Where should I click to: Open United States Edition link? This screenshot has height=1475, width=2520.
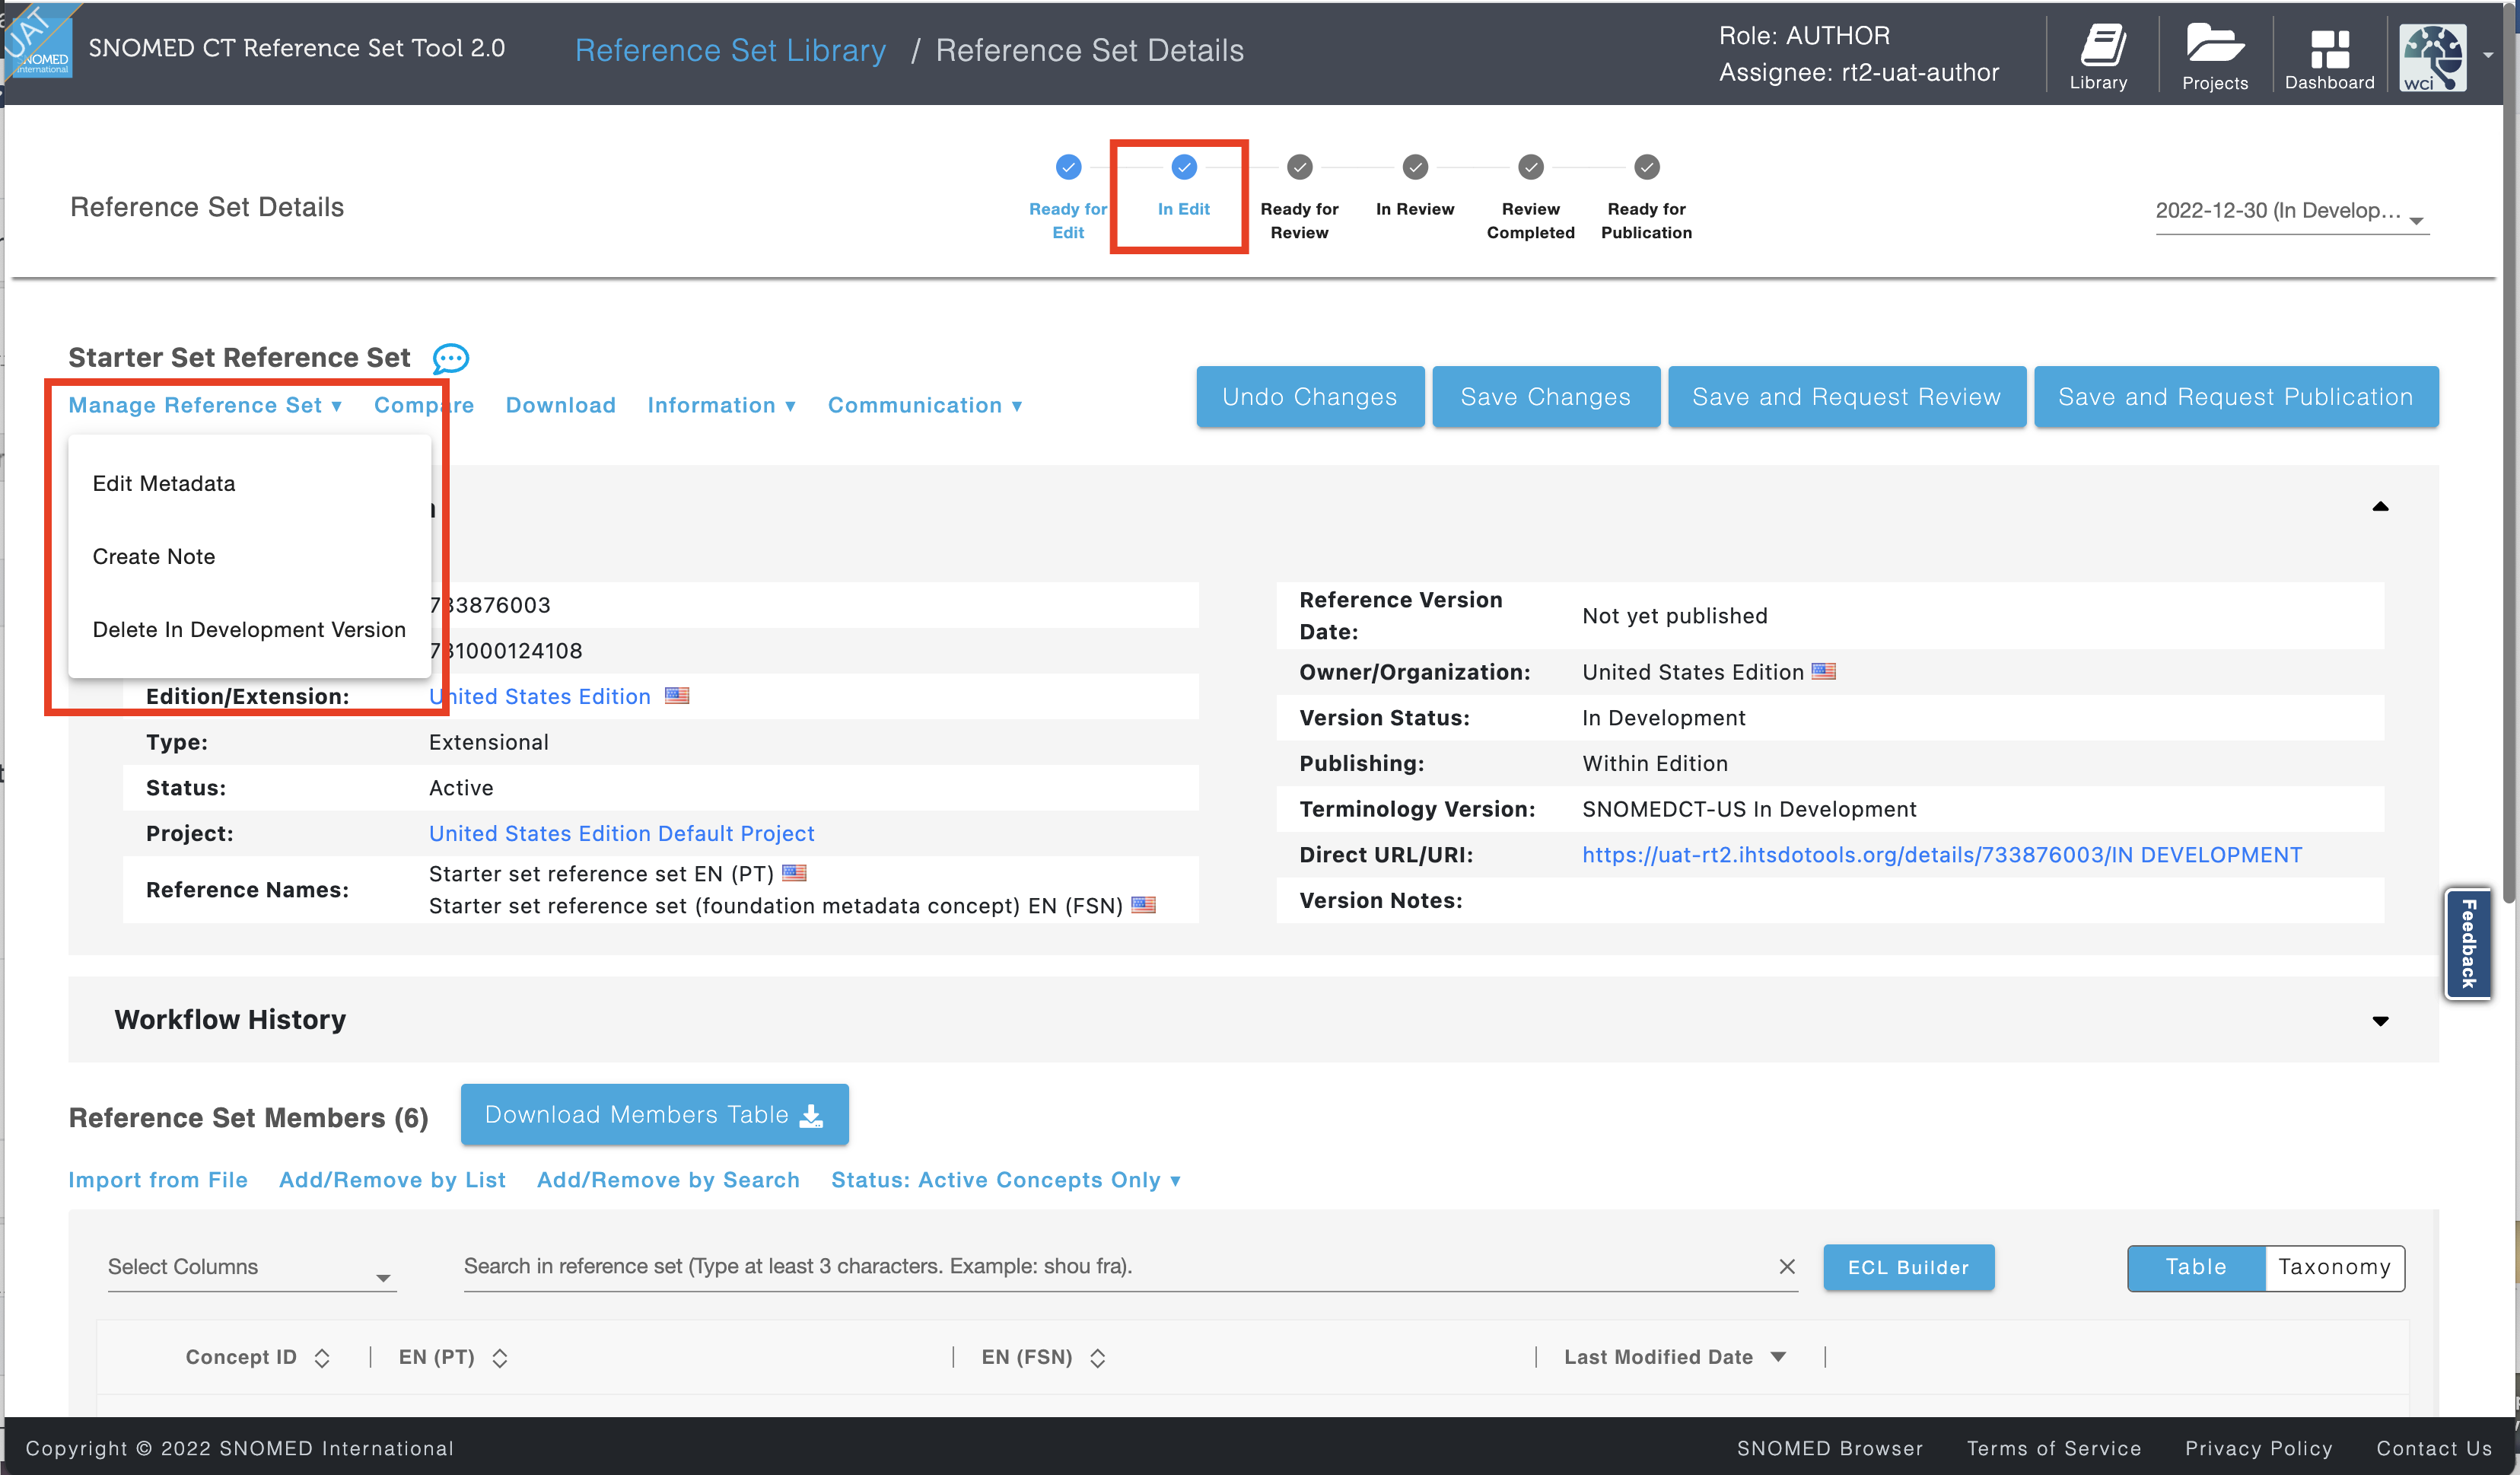click(540, 696)
